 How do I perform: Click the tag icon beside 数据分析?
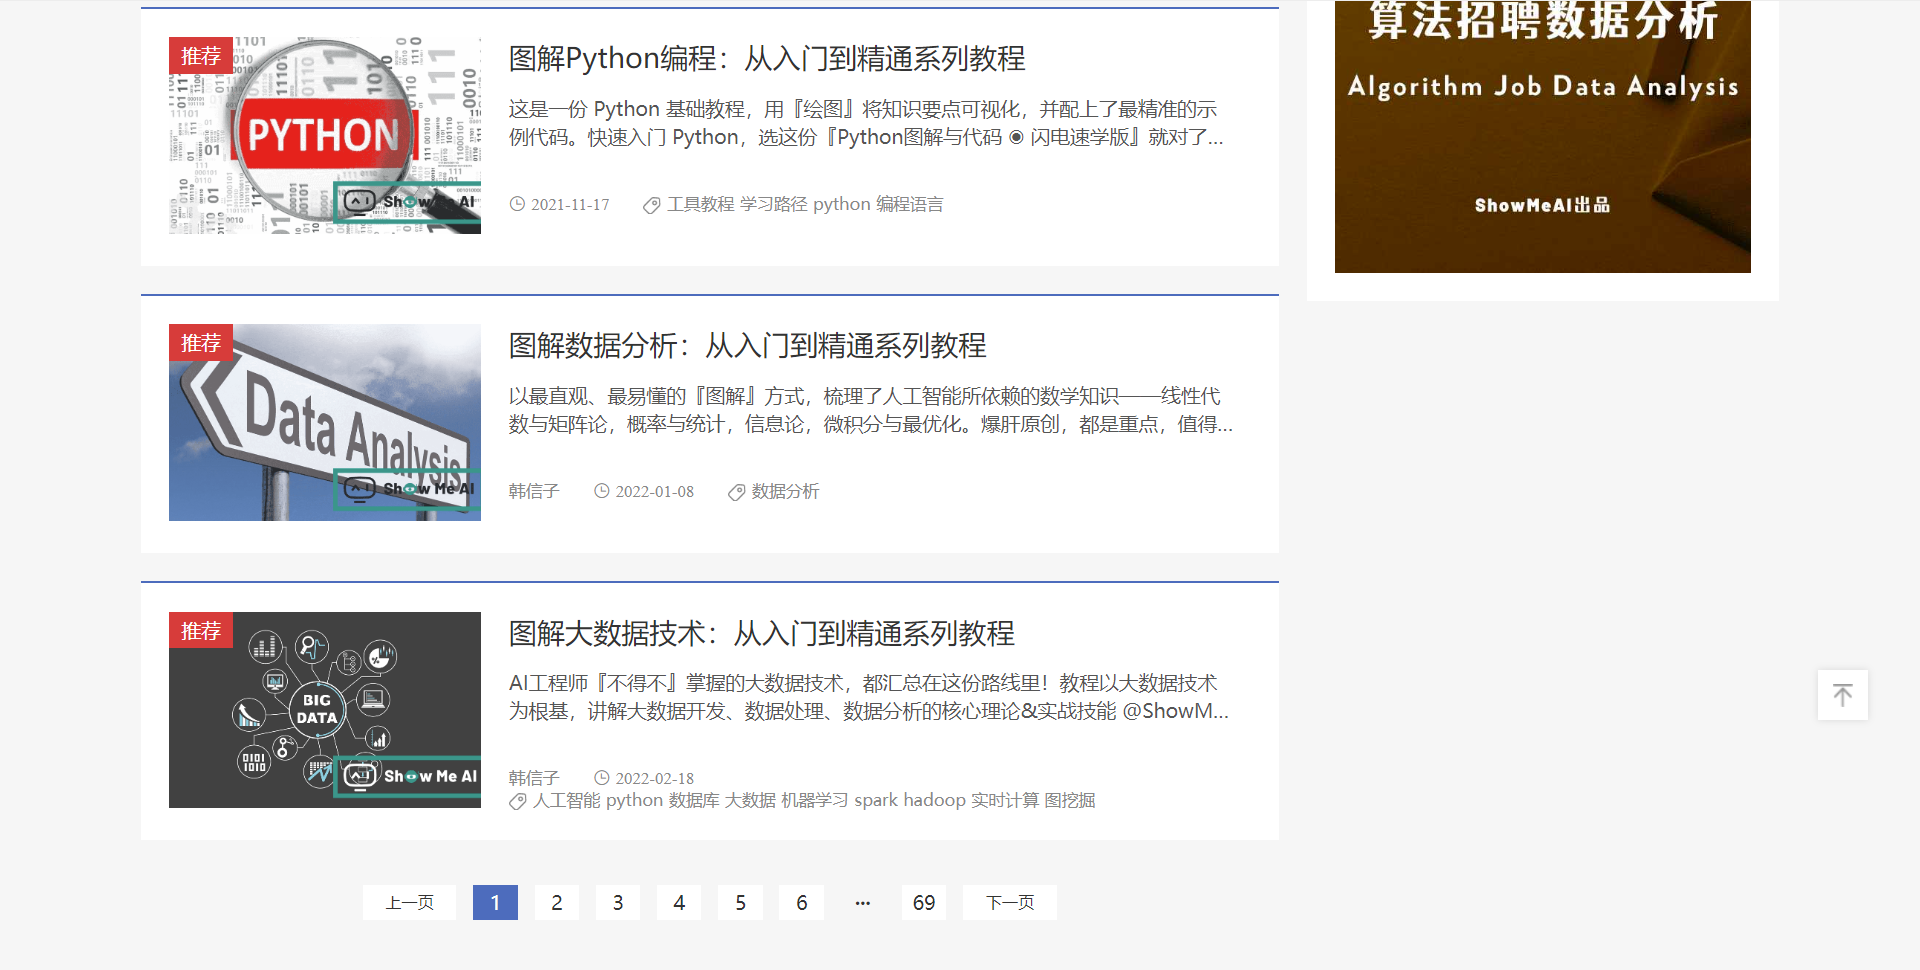pos(736,492)
